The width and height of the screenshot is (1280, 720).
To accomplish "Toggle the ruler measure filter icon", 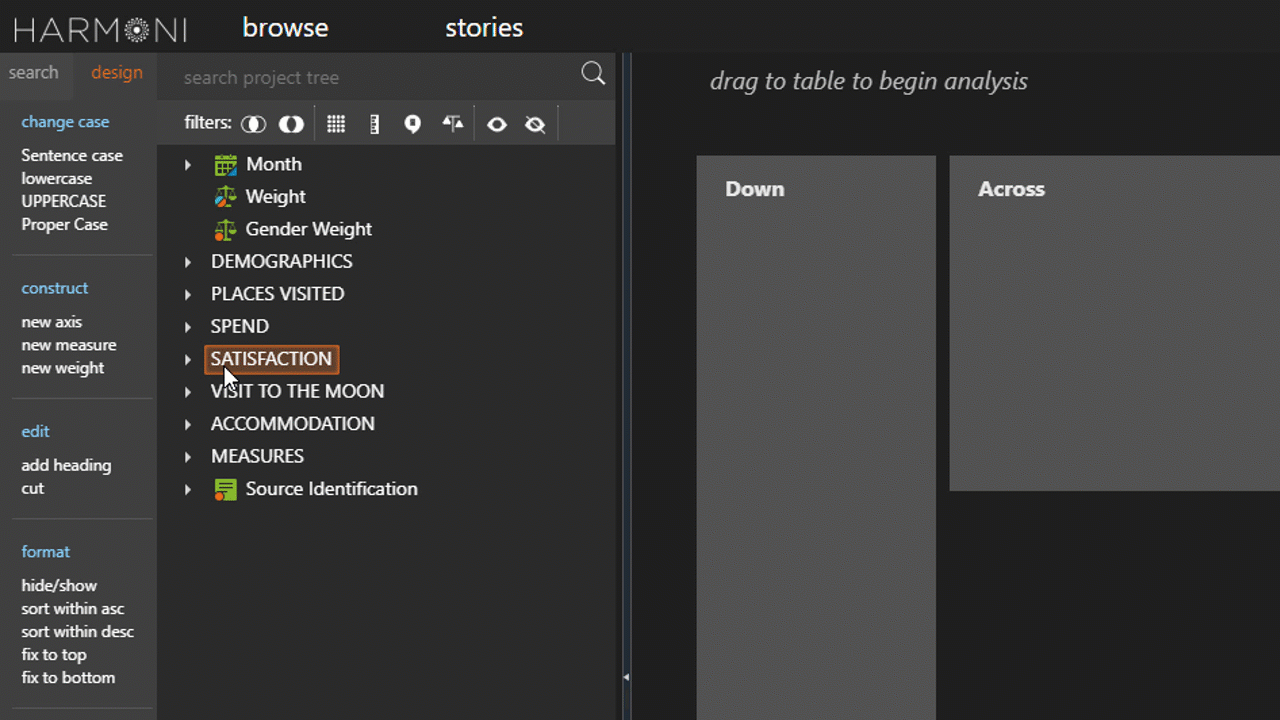I will (x=374, y=124).
